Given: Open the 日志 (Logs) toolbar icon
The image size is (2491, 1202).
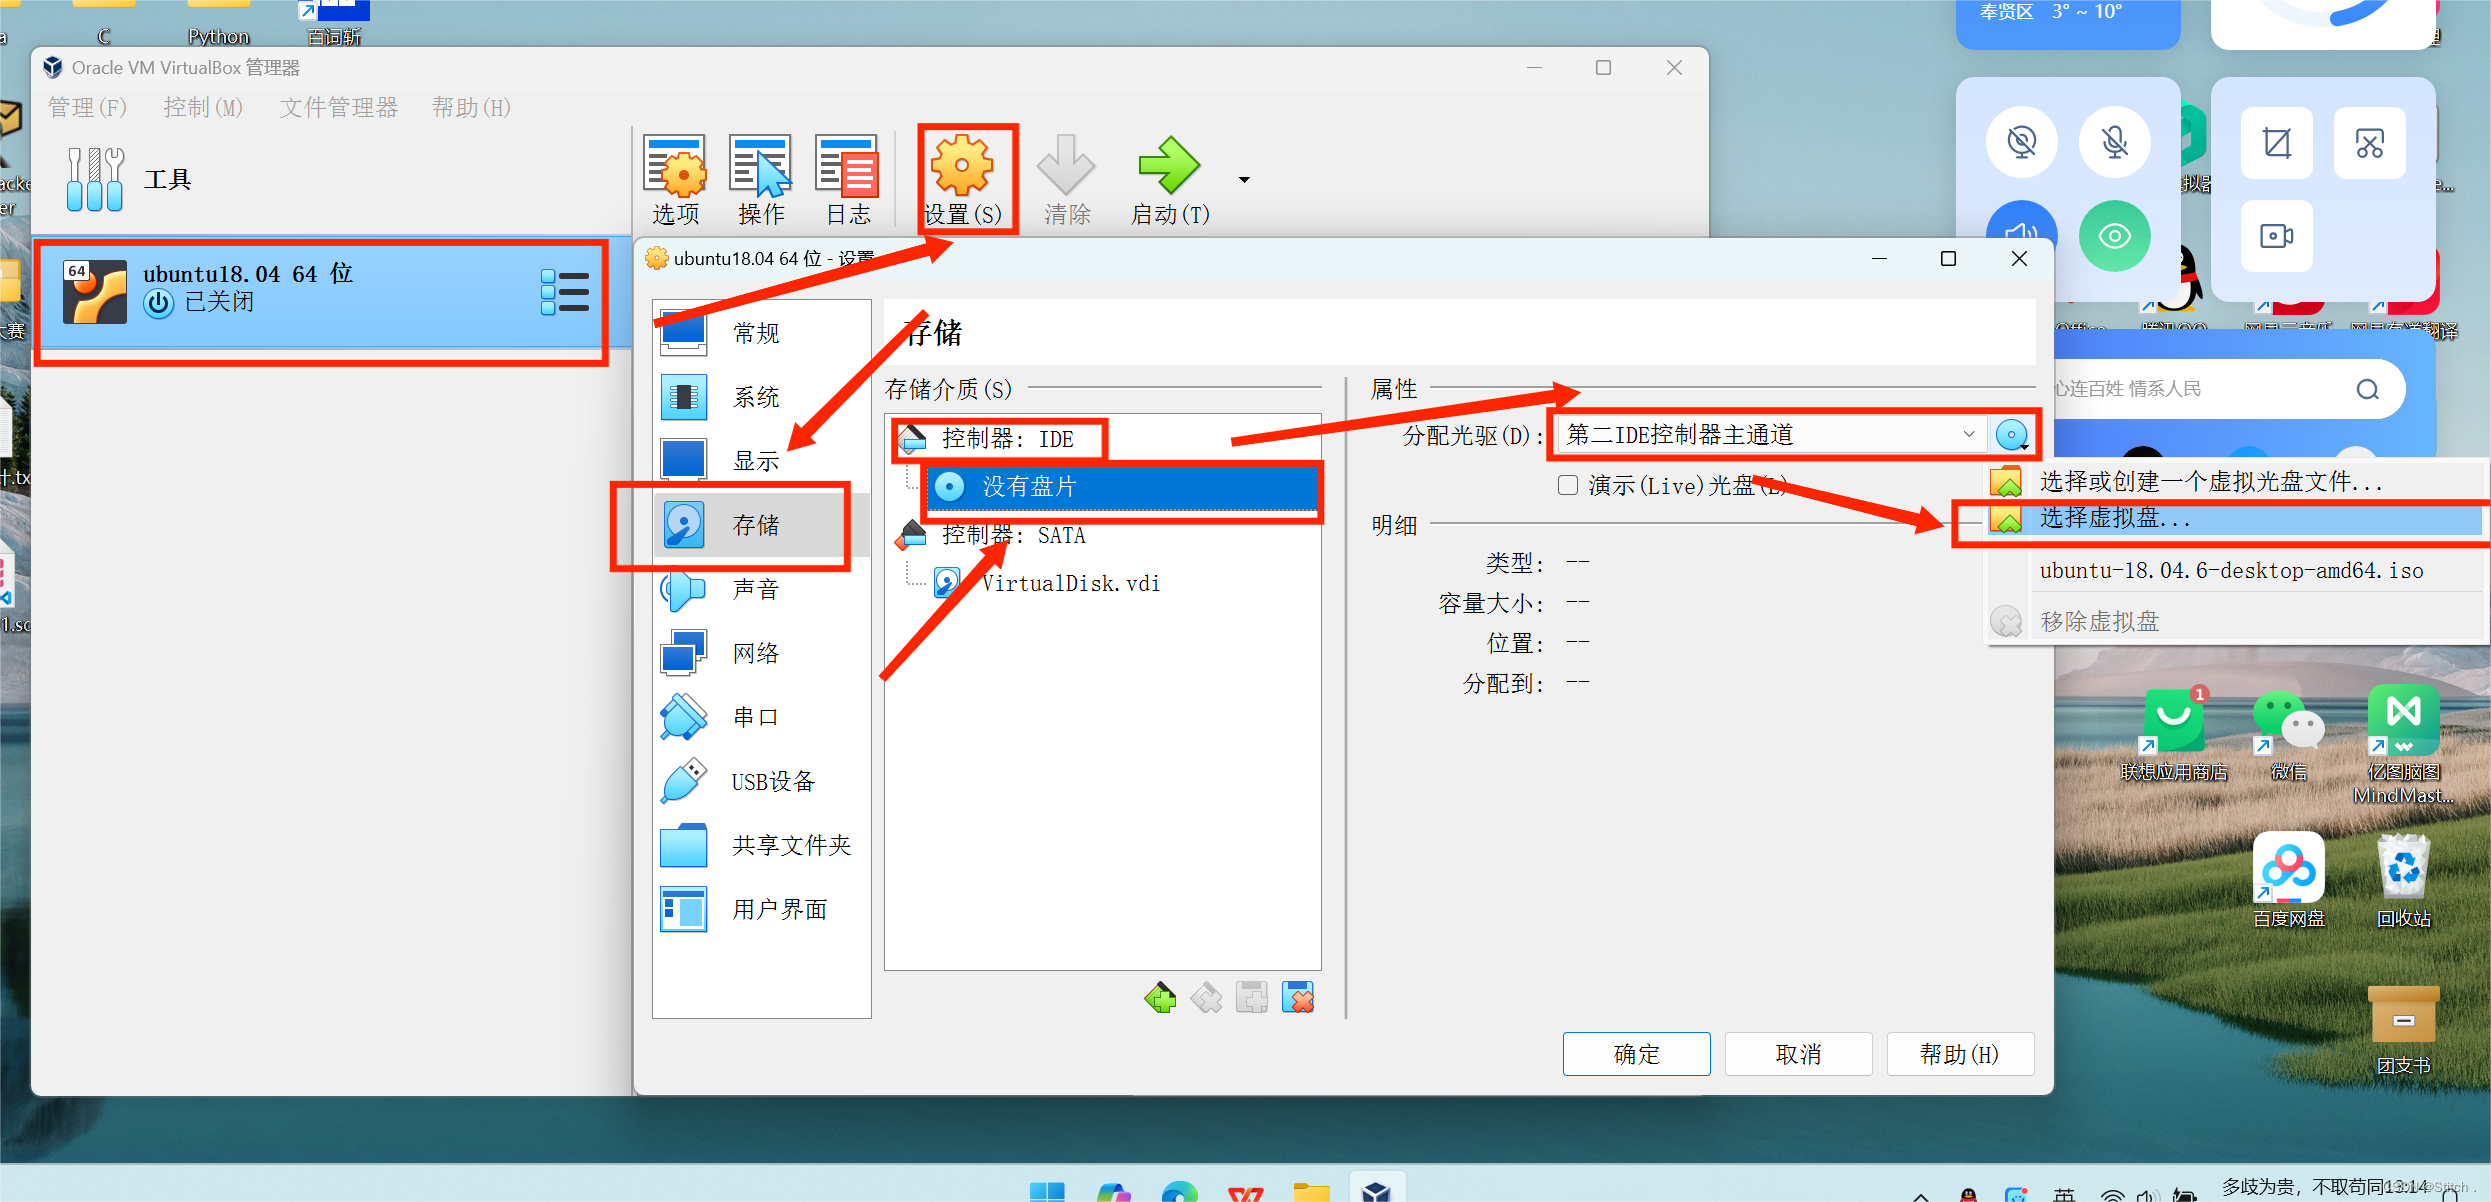Looking at the screenshot, I should 848,180.
